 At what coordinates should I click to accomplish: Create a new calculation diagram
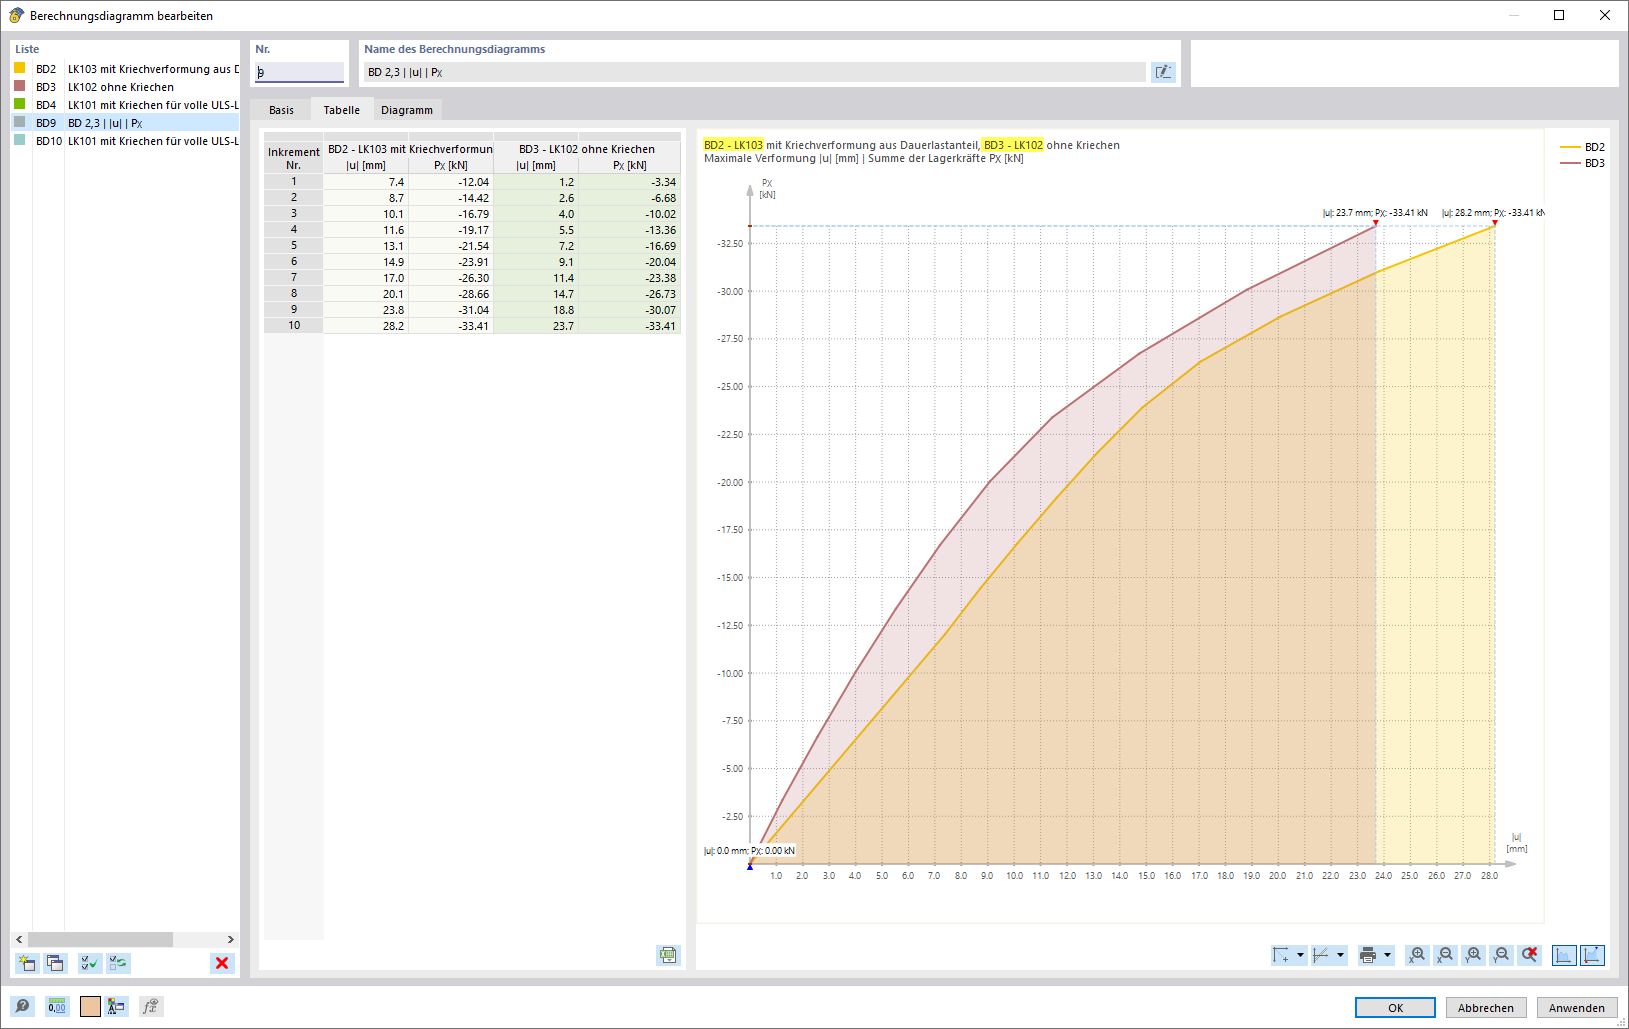[27, 963]
